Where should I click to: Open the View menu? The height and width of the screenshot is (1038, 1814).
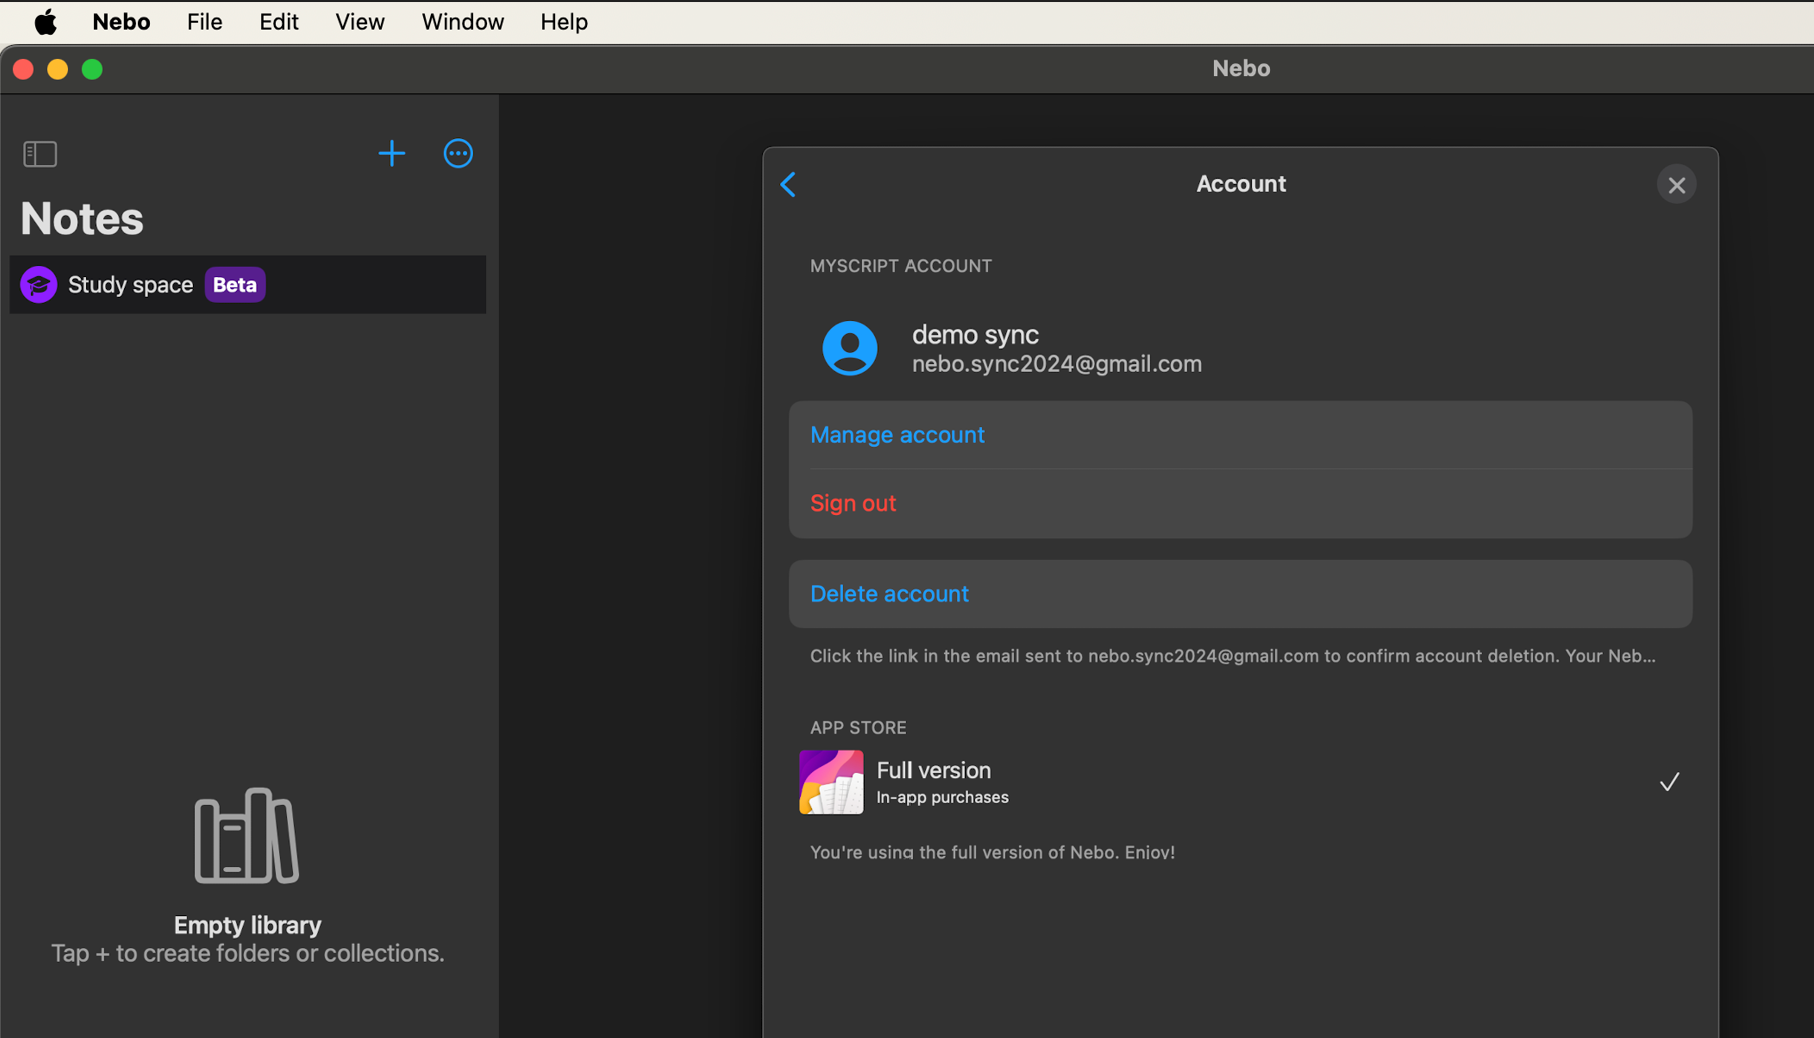click(360, 22)
